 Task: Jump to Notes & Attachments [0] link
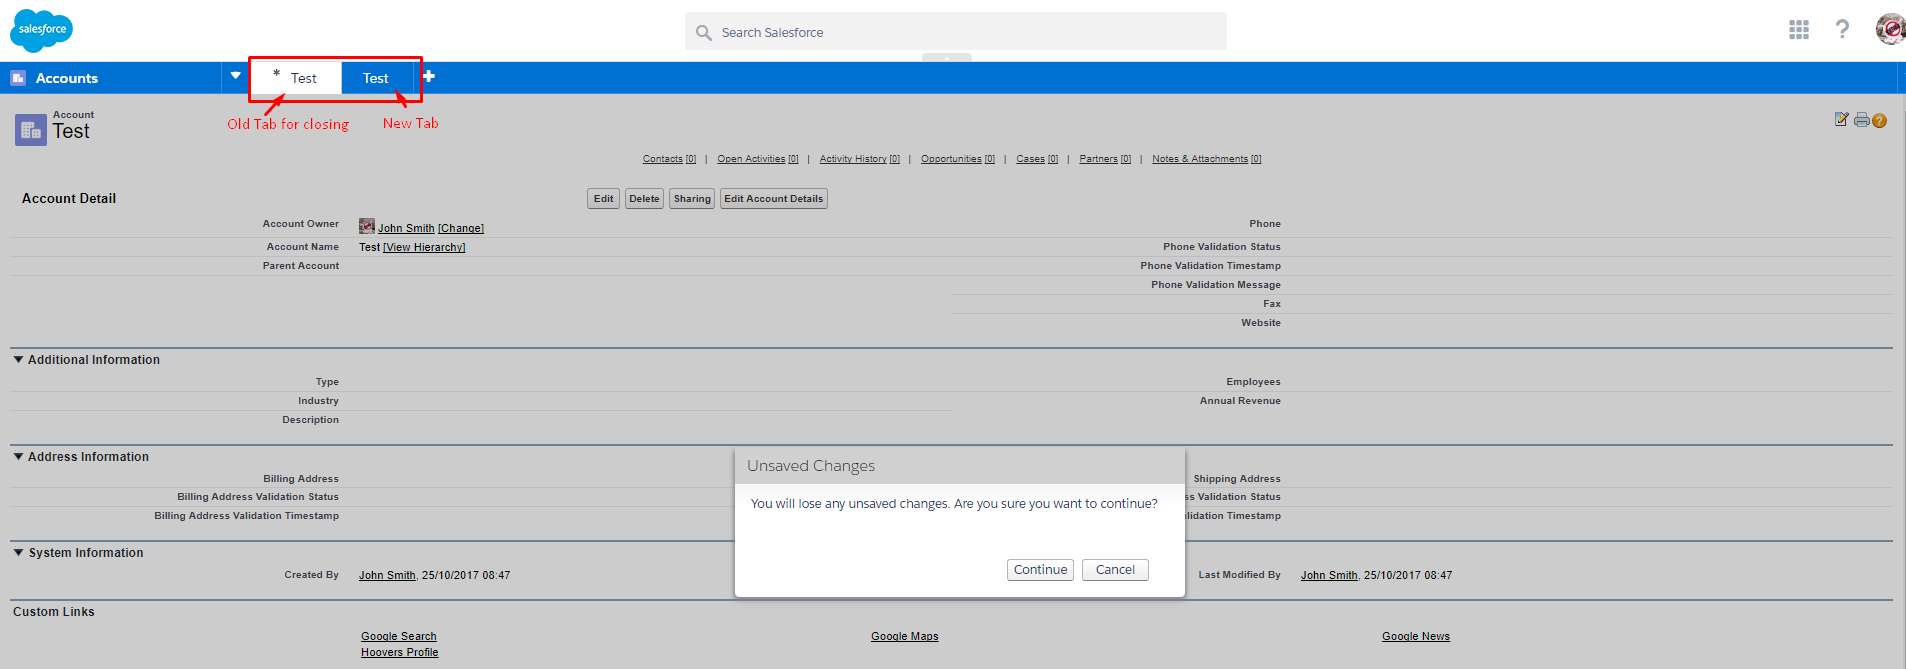1207,159
